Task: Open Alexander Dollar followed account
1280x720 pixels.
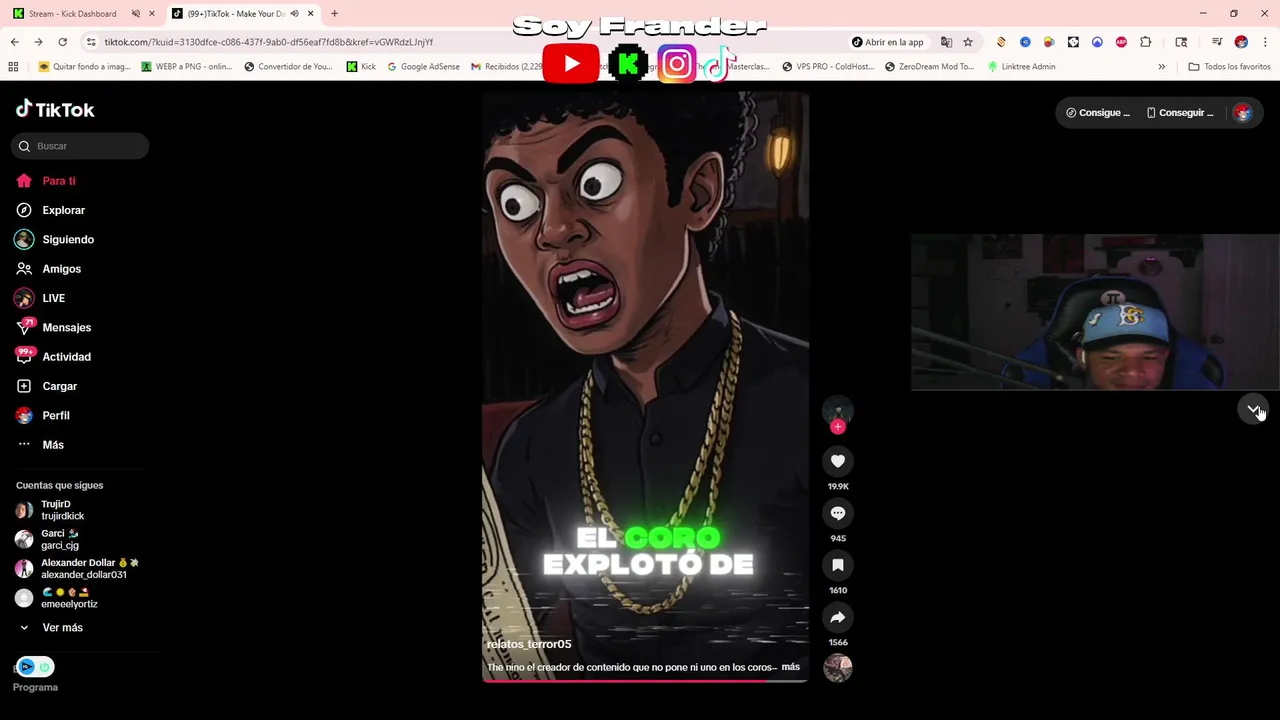Action: tap(76, 569)
